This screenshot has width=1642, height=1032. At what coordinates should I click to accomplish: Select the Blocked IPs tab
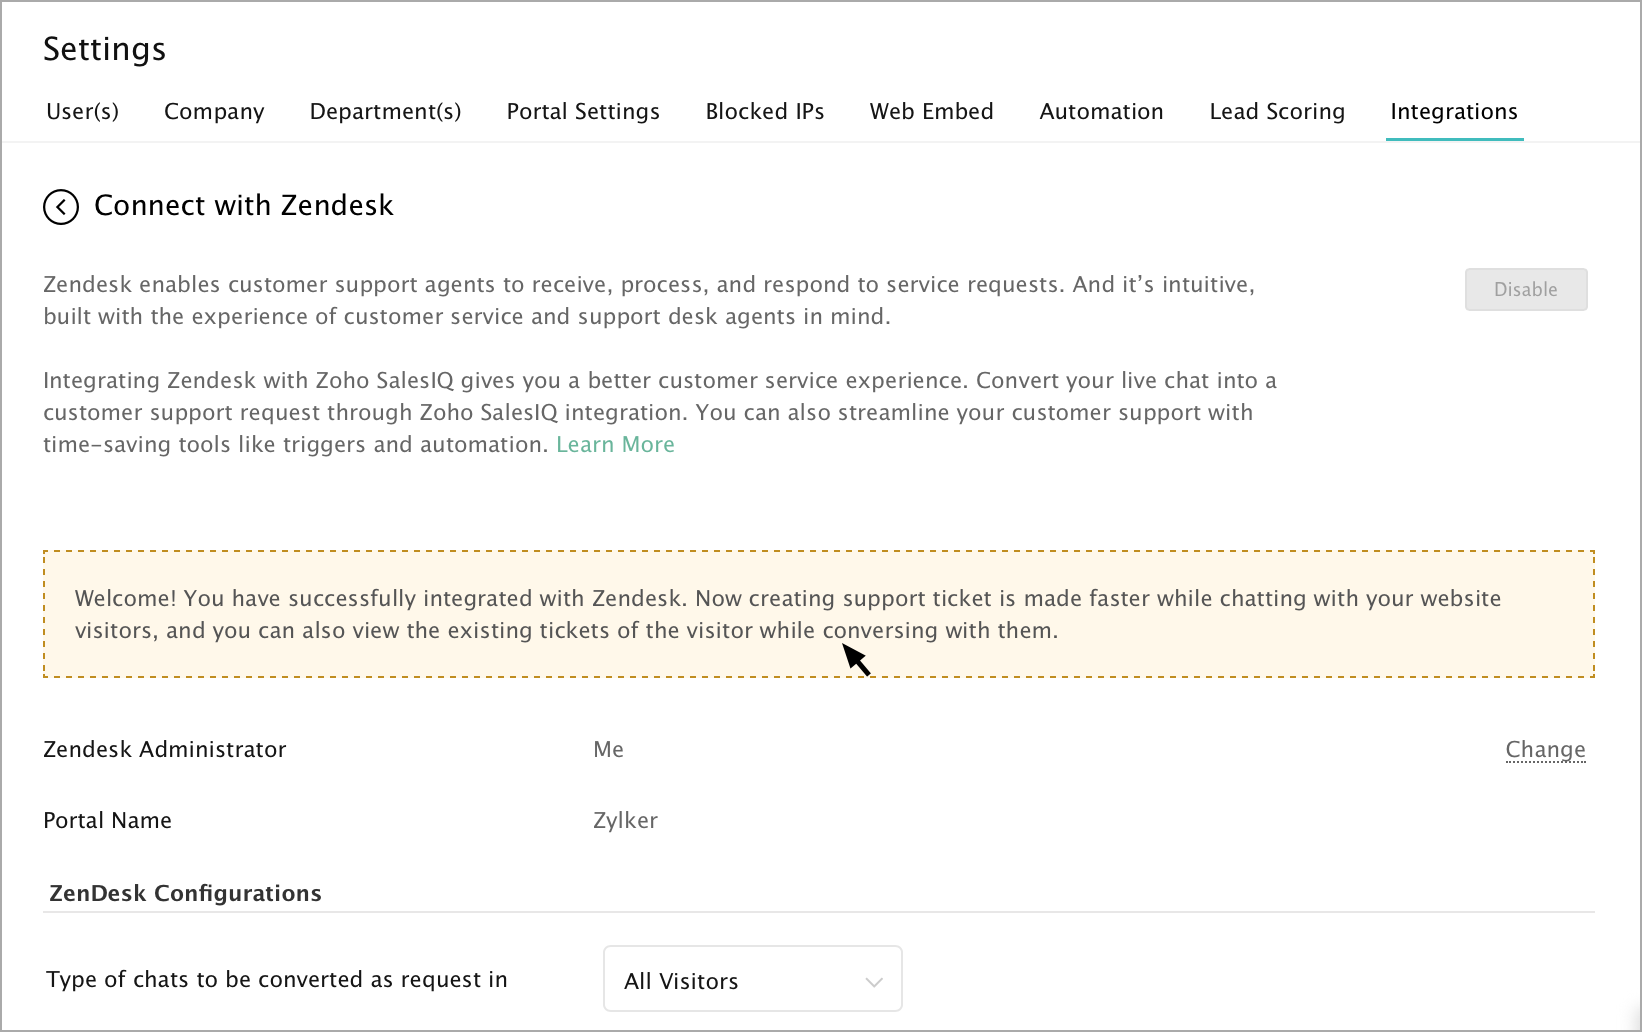(765, 111)
